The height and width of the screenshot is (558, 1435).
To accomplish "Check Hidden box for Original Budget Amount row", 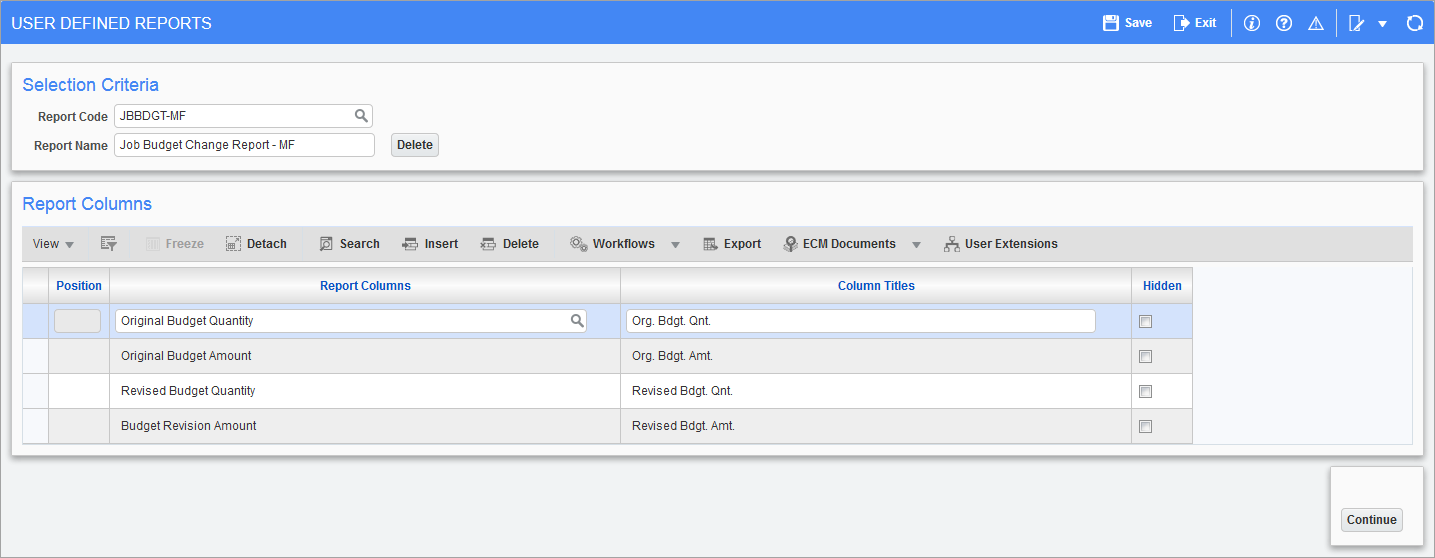I will tap(1146, 356).
